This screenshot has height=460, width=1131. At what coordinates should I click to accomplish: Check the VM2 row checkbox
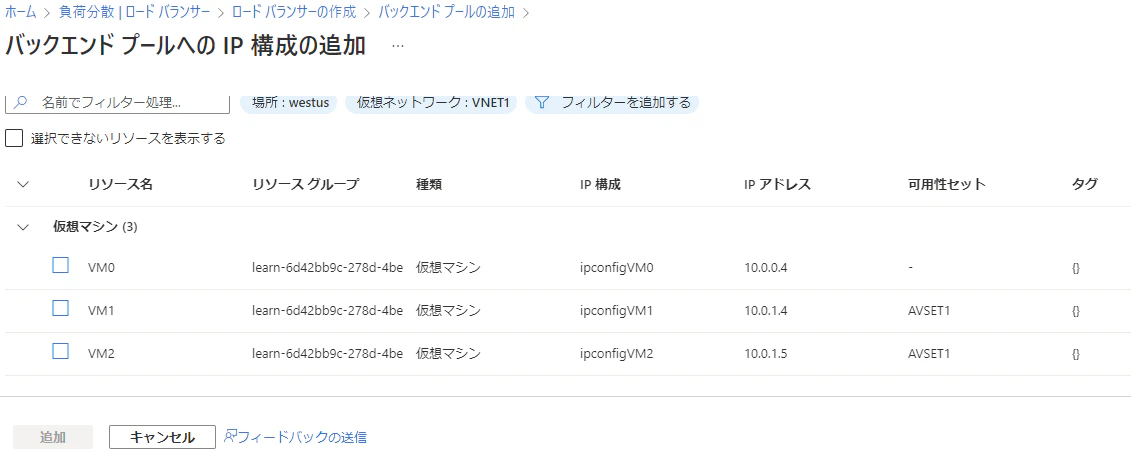click(x=61, y=352)
